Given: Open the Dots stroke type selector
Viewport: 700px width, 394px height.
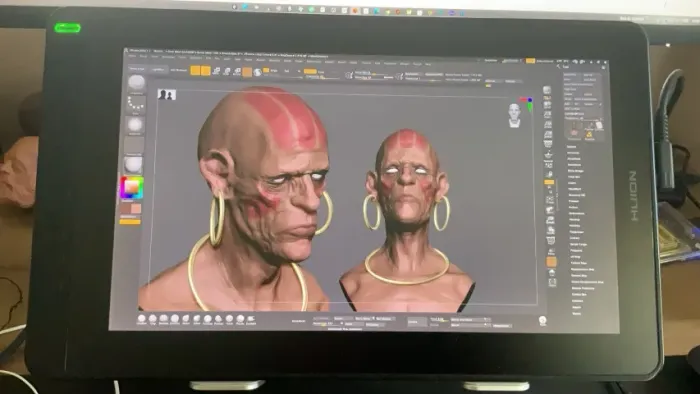Looking at the screenshot, I should pyautogui.click(x=136, y=104).
